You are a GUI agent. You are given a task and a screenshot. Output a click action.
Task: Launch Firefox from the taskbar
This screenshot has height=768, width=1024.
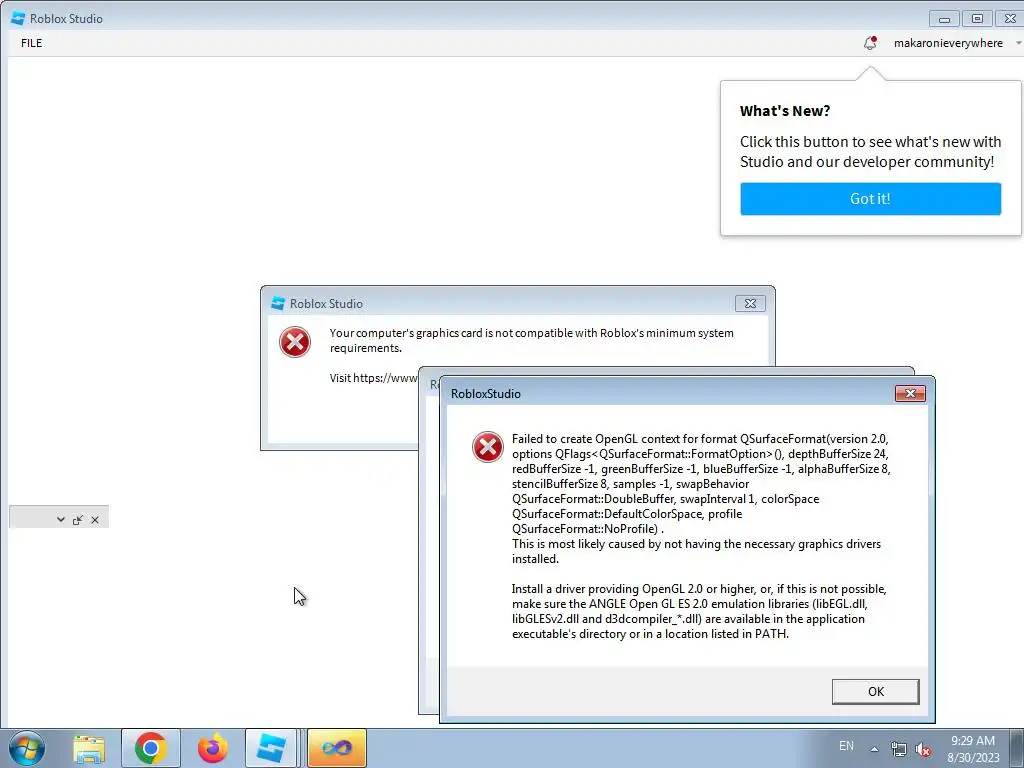pos(212,748)
